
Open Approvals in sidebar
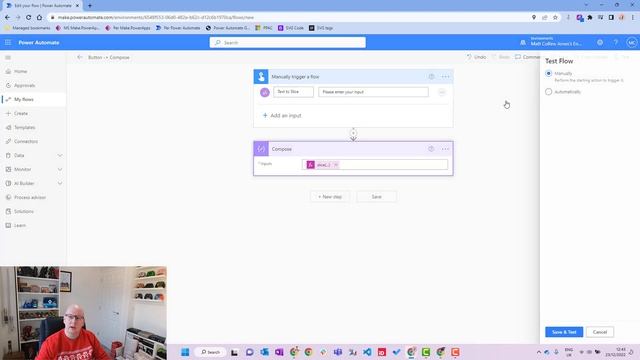[24, 85]
